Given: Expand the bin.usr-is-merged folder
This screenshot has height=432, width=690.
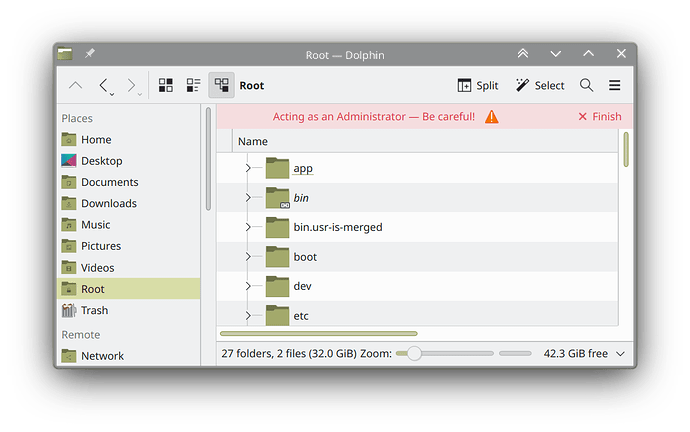Looking at the screenshot, I should point(248,227).
